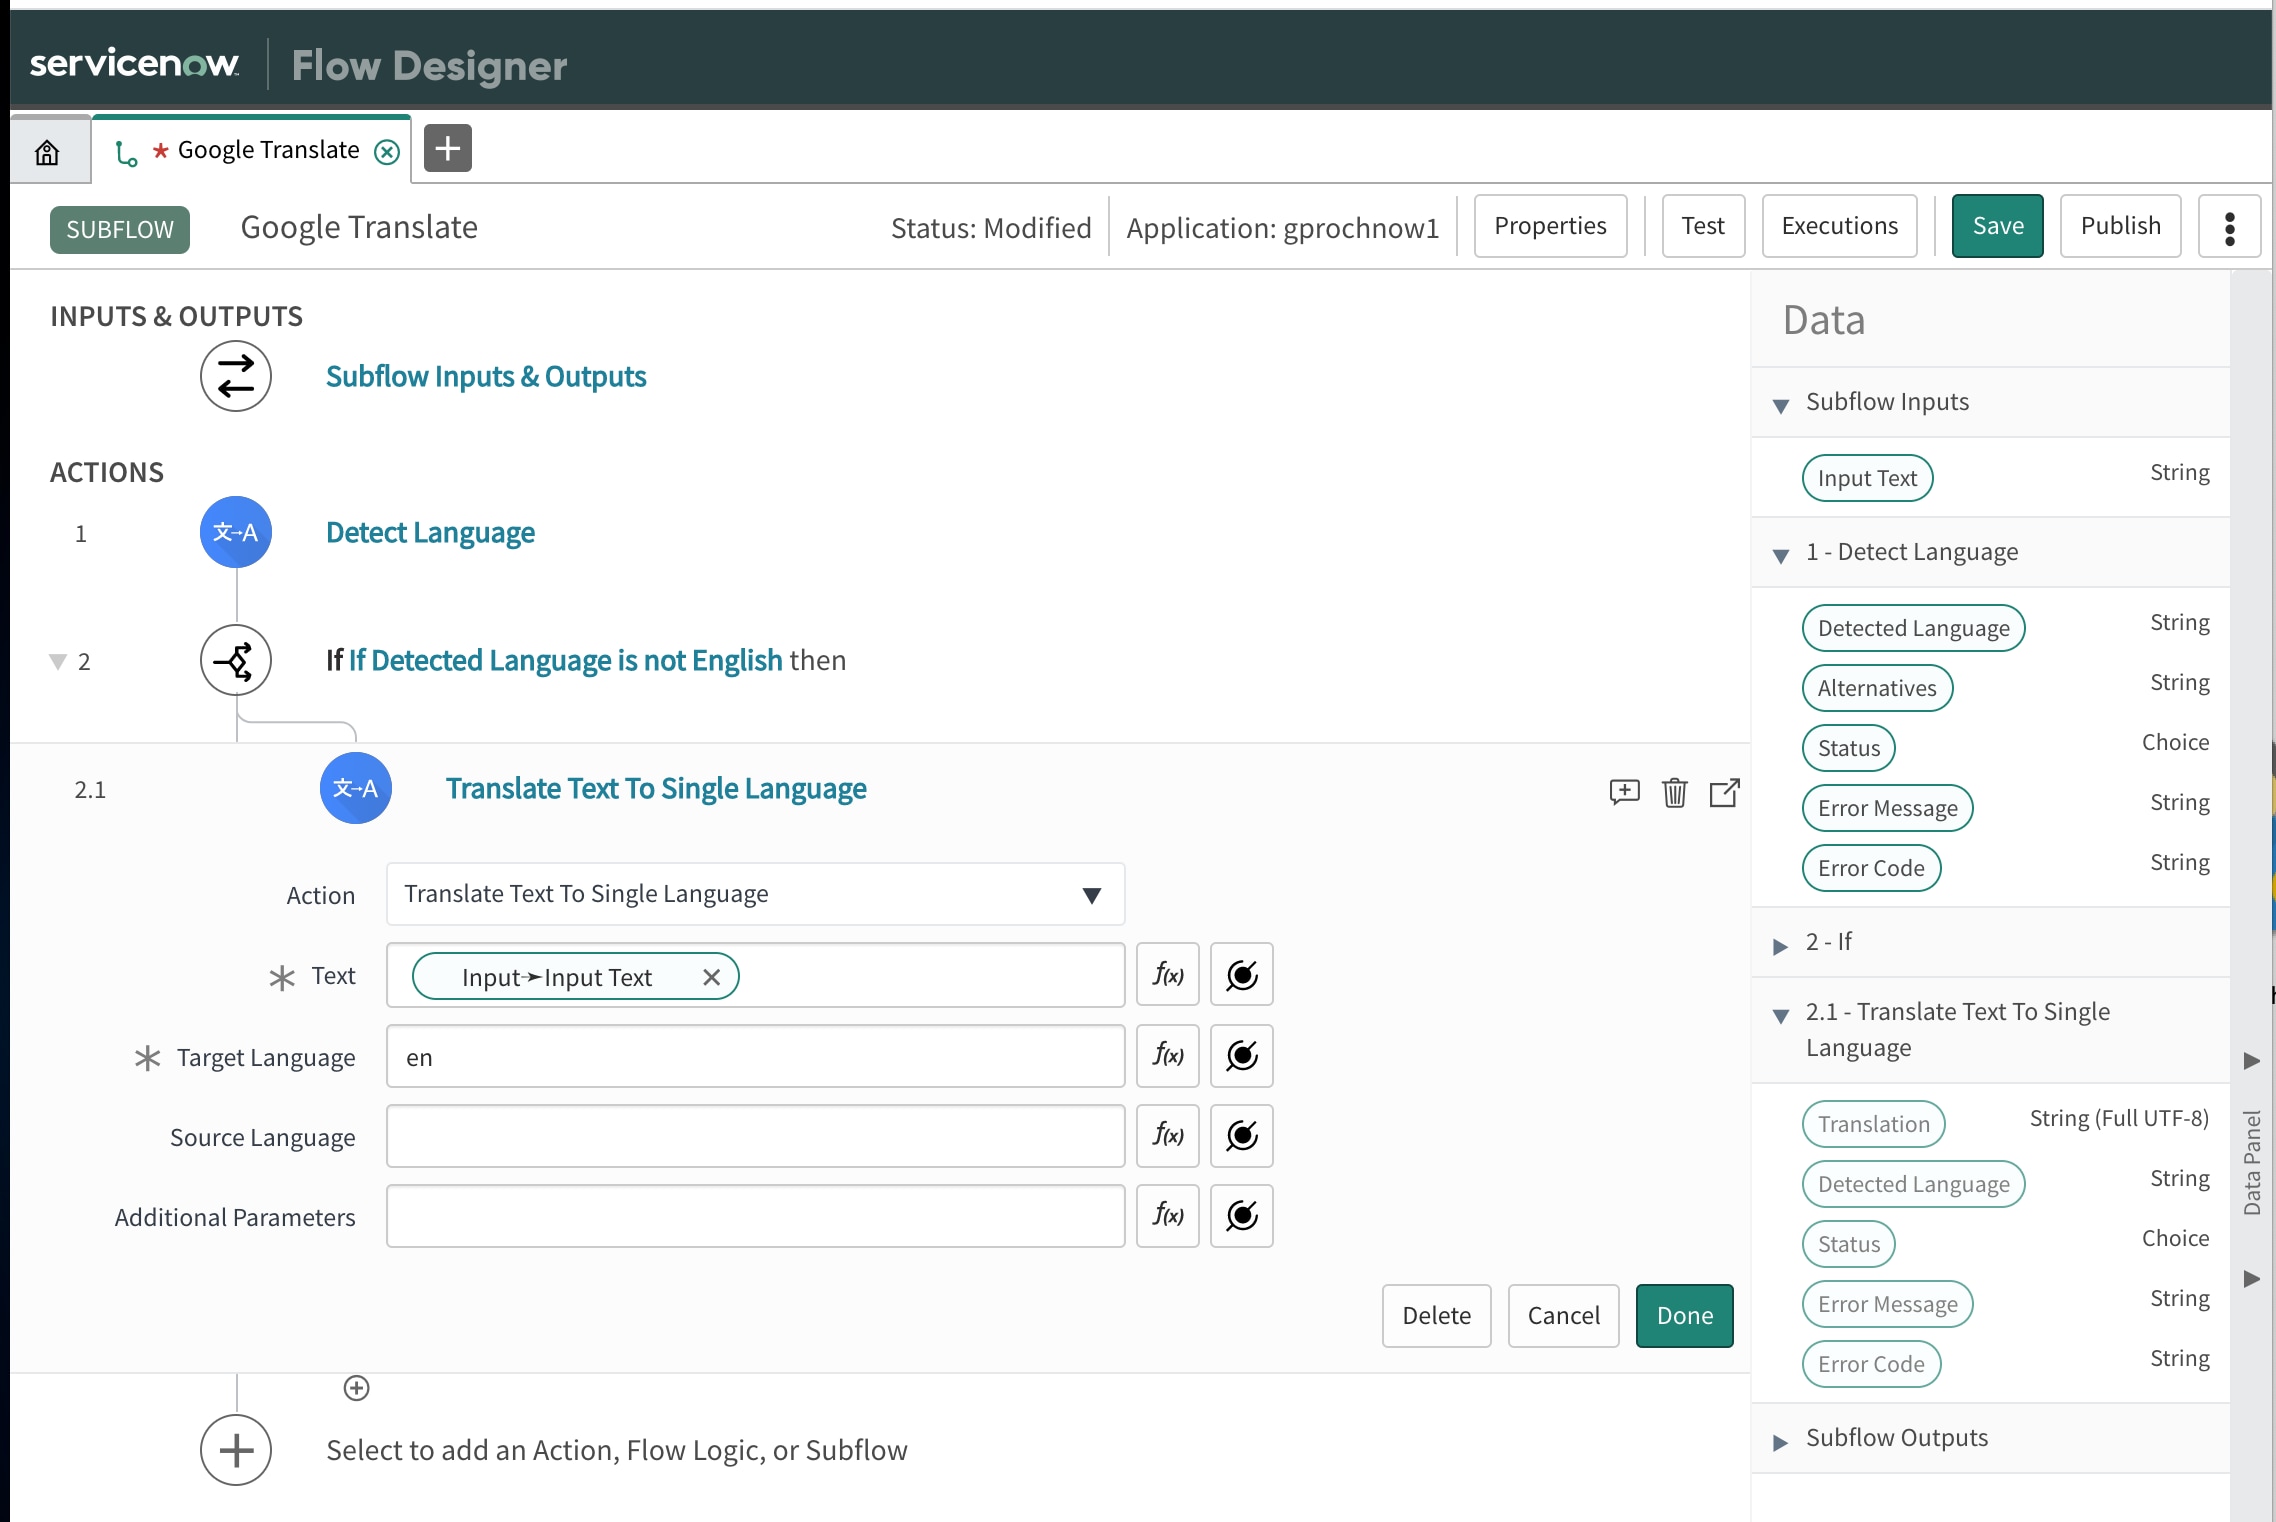The width and height of the screenshot is (2276, 1522).
Task: Open the Executions list
Action: (1839, 226)
